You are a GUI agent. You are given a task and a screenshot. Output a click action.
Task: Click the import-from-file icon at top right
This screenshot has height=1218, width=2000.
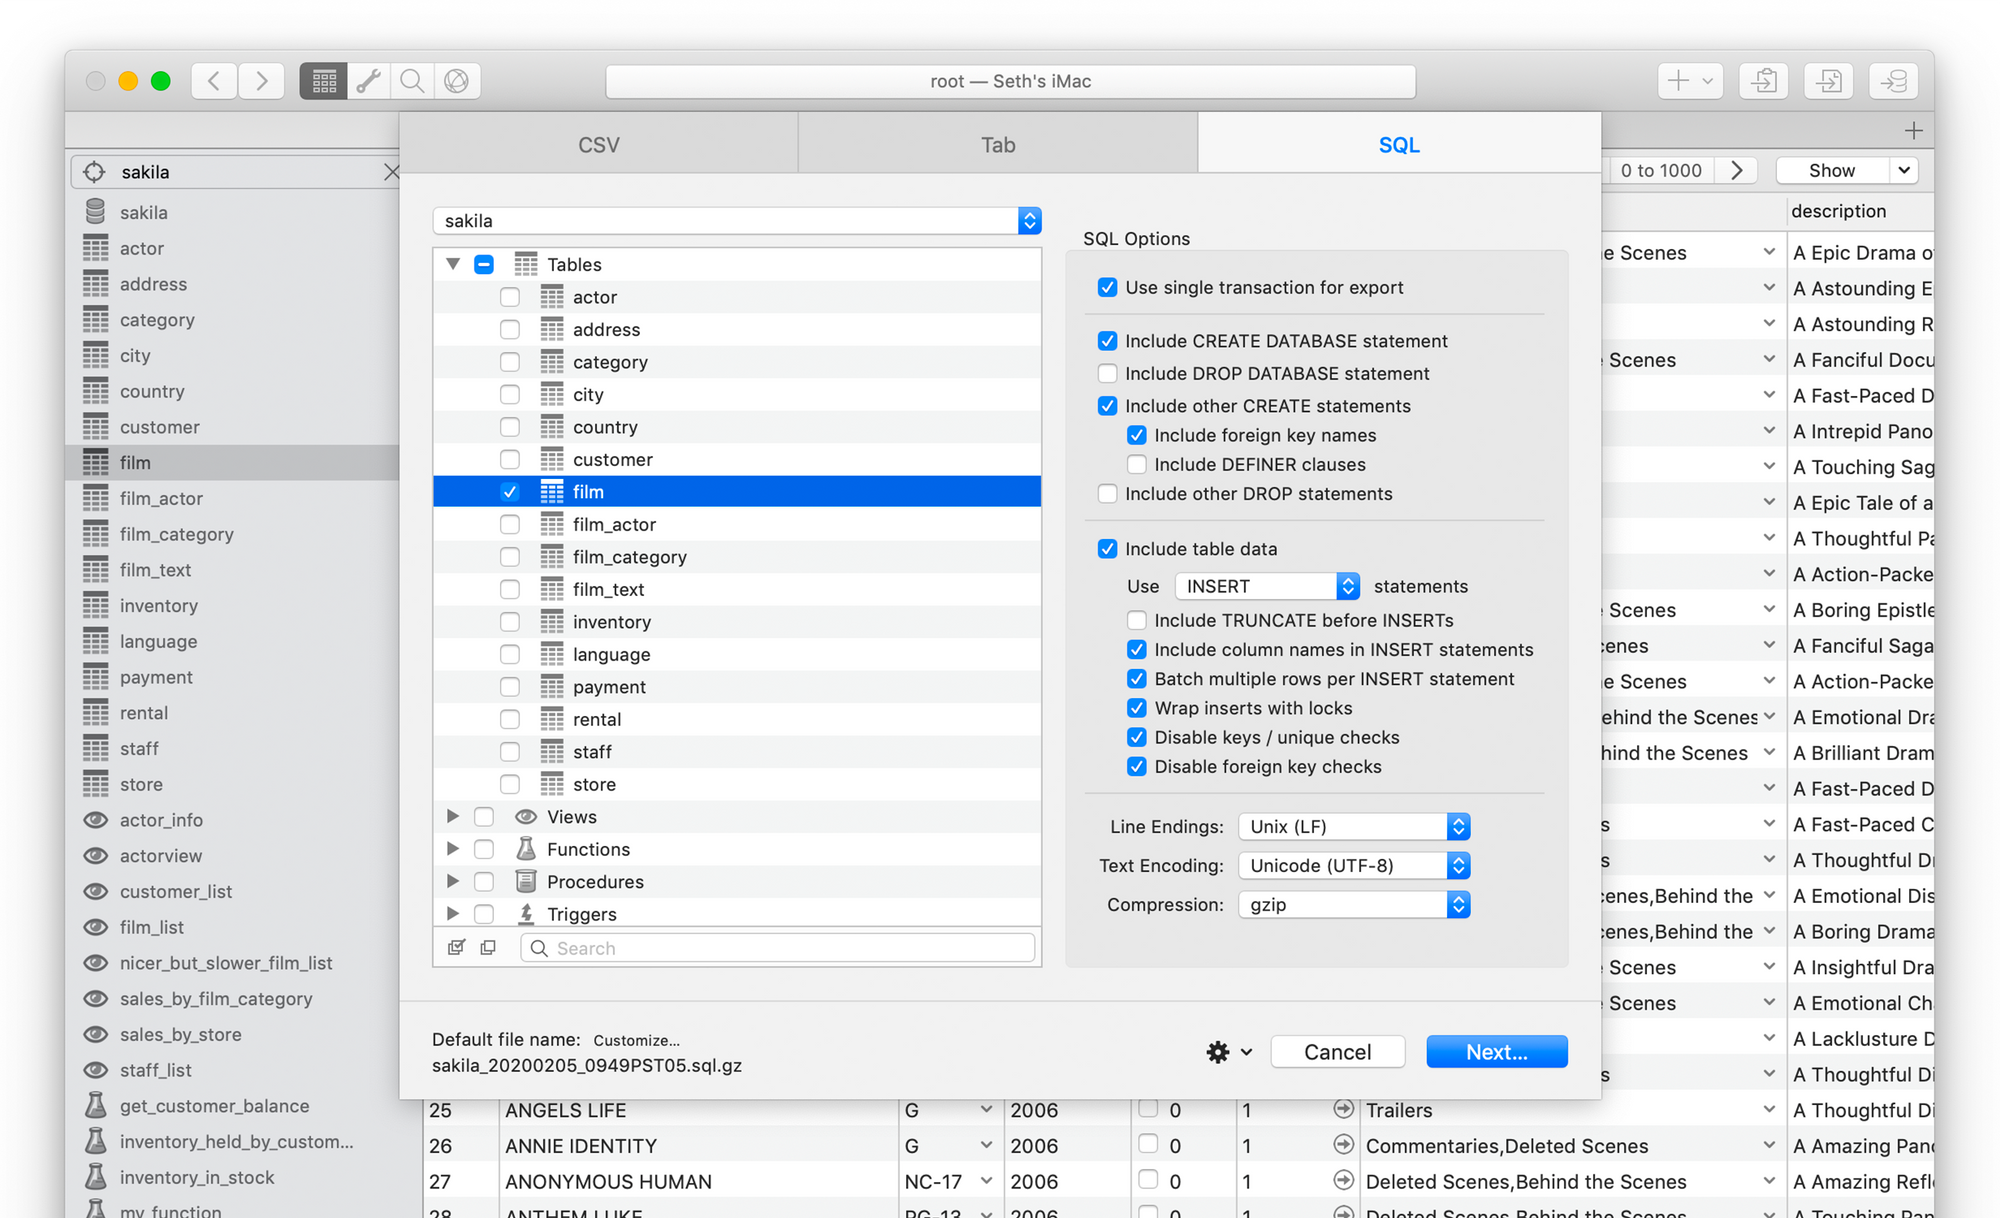[x=1828, y=81]
